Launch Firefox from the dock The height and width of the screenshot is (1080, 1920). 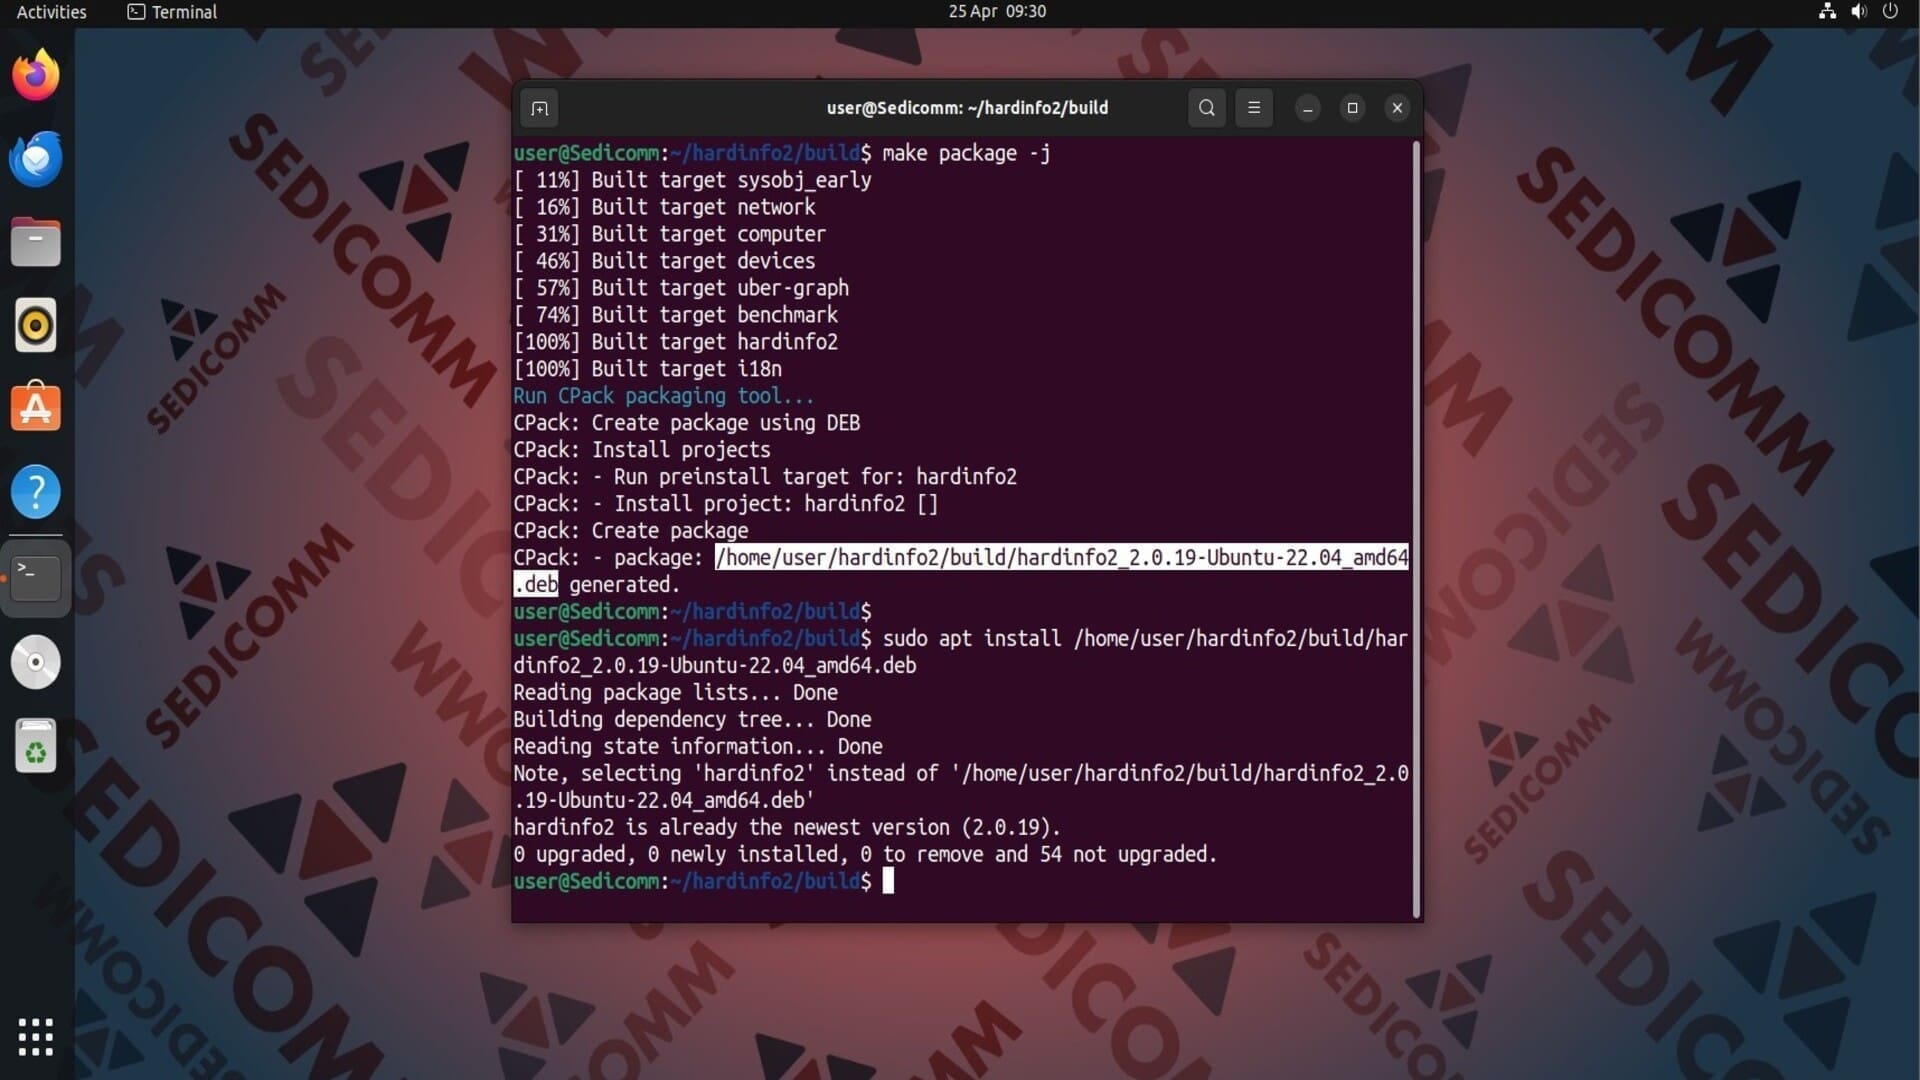pos(36,76)
